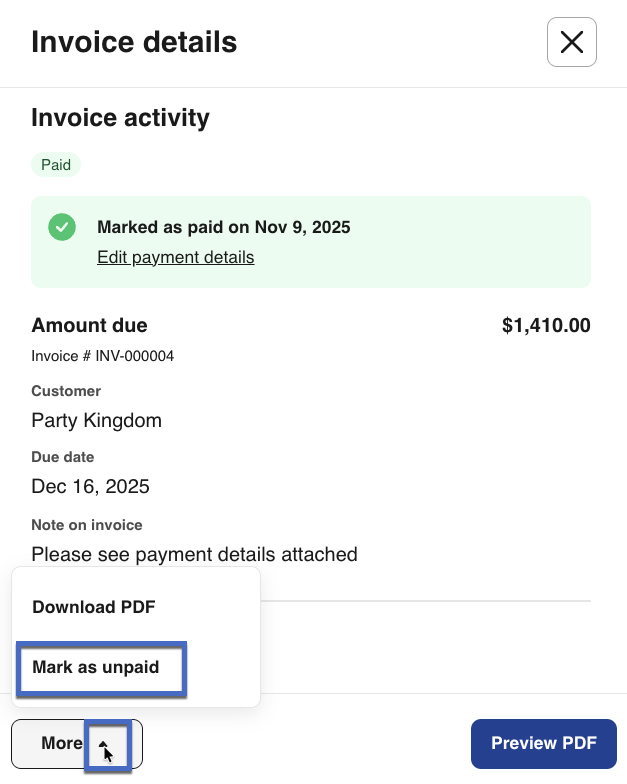Image resolution: width=627 pixels, height=784 pixels.
Task: Click the Customer field label
Action: point(66,391)
